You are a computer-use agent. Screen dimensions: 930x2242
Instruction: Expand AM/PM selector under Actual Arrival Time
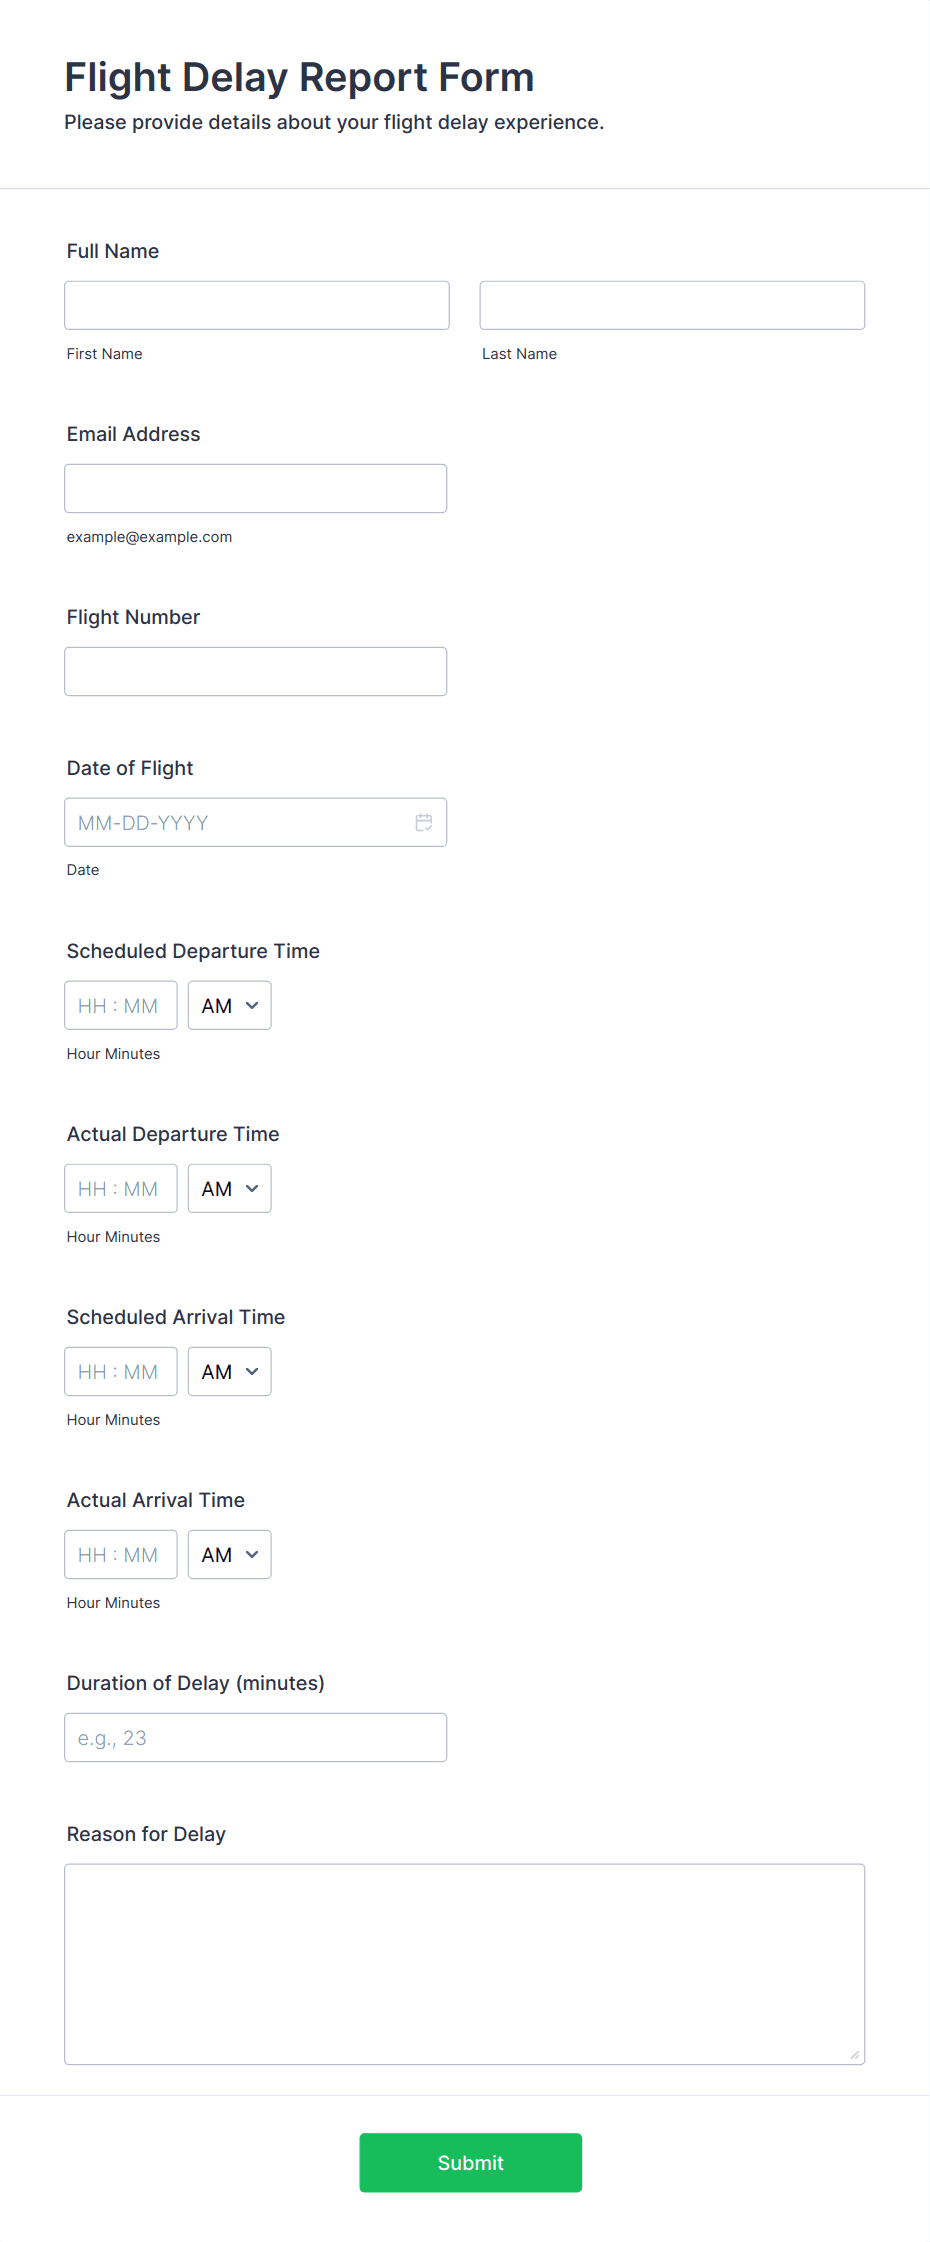tap(230, 1554)
